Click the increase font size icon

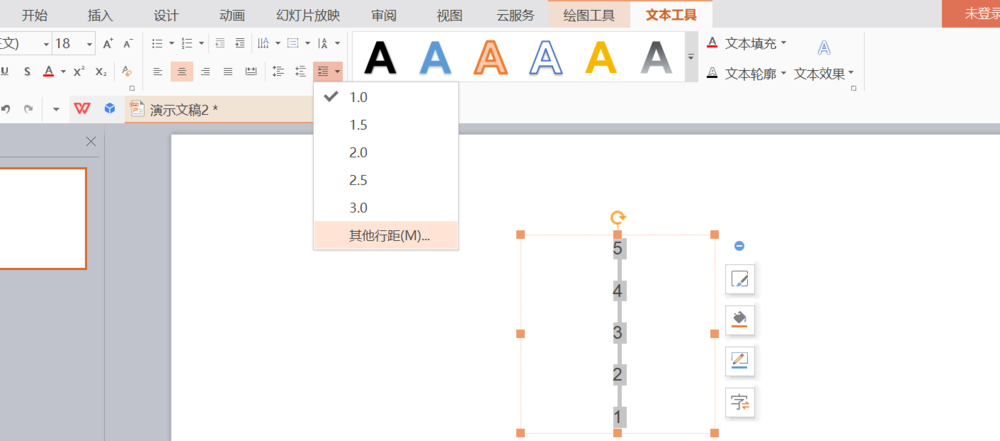pyautogui.click(x=108, y=43)
